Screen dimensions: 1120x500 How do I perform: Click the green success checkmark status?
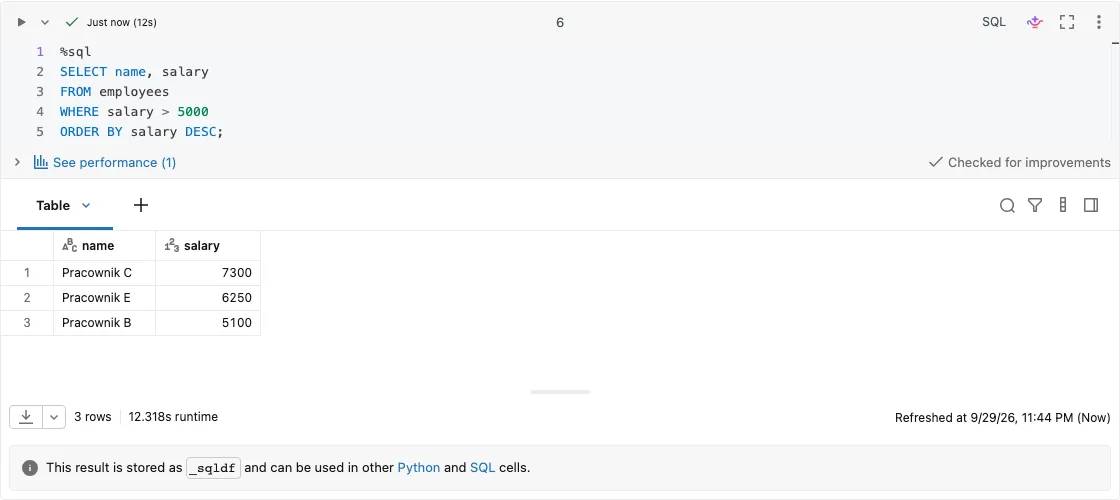pyautogui.click(x=71, y=22)
